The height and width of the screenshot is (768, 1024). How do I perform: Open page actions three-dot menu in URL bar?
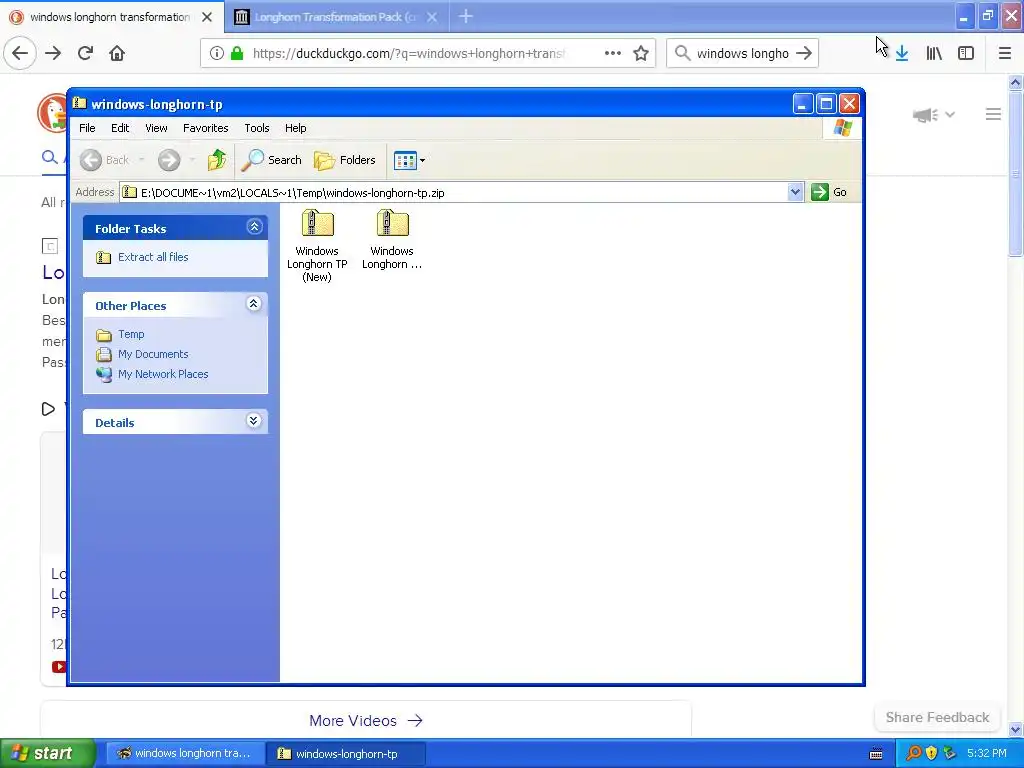(x=613, y=54)
